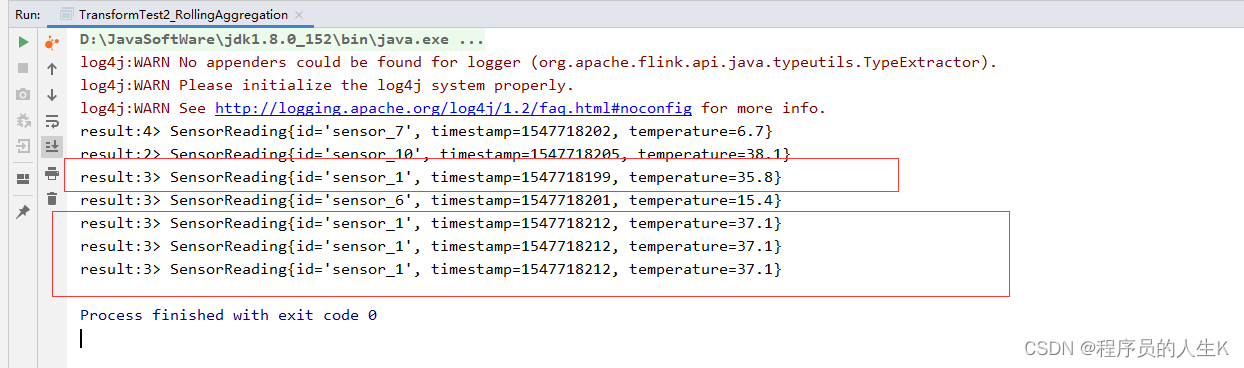Image resolution: width=1244 pixels, height=368 pixels.
Task: Clear console with the trash icon
Action: point(52,199)
